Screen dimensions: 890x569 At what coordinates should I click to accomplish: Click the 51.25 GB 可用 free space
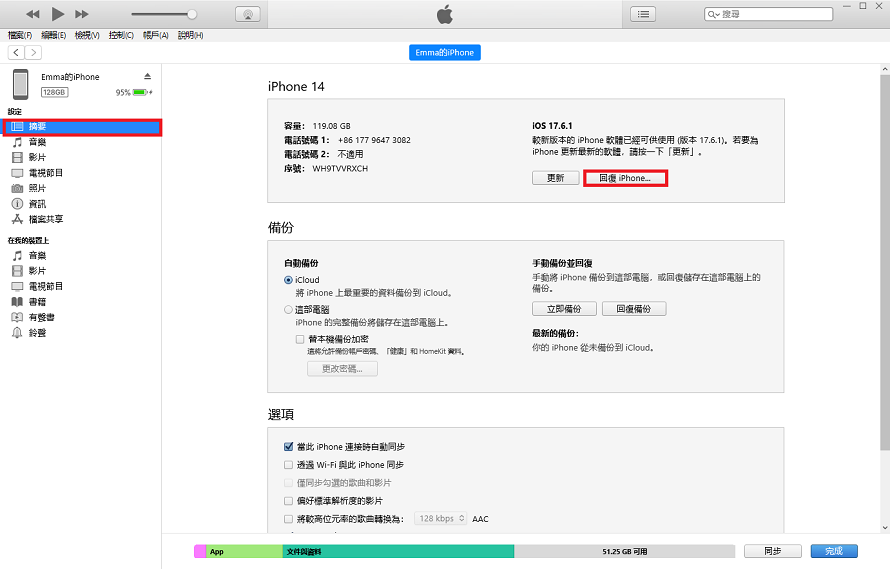624,551
